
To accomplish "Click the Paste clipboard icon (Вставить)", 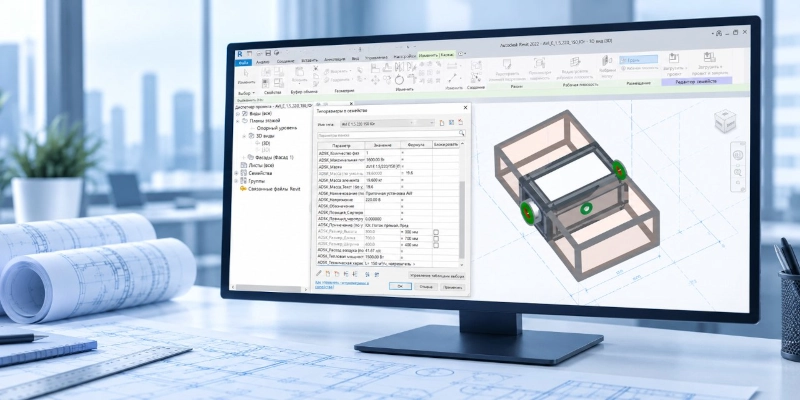I will pyautogui.click(x=299, y=72).
